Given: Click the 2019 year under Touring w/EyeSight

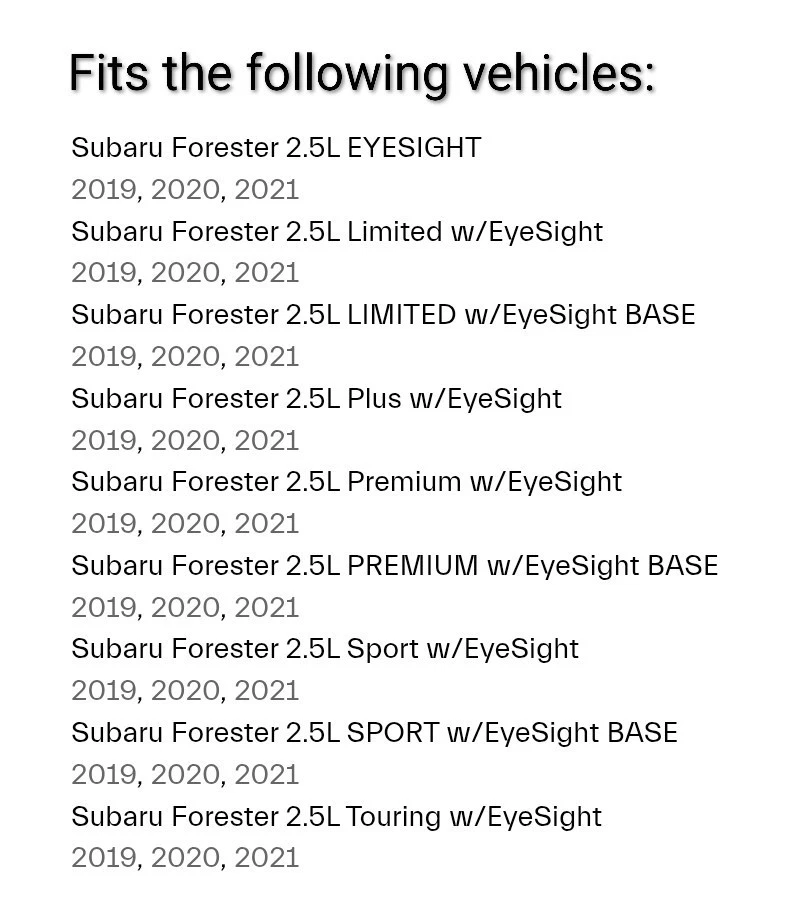Looking at the screenshot, I should pos(104,858).
